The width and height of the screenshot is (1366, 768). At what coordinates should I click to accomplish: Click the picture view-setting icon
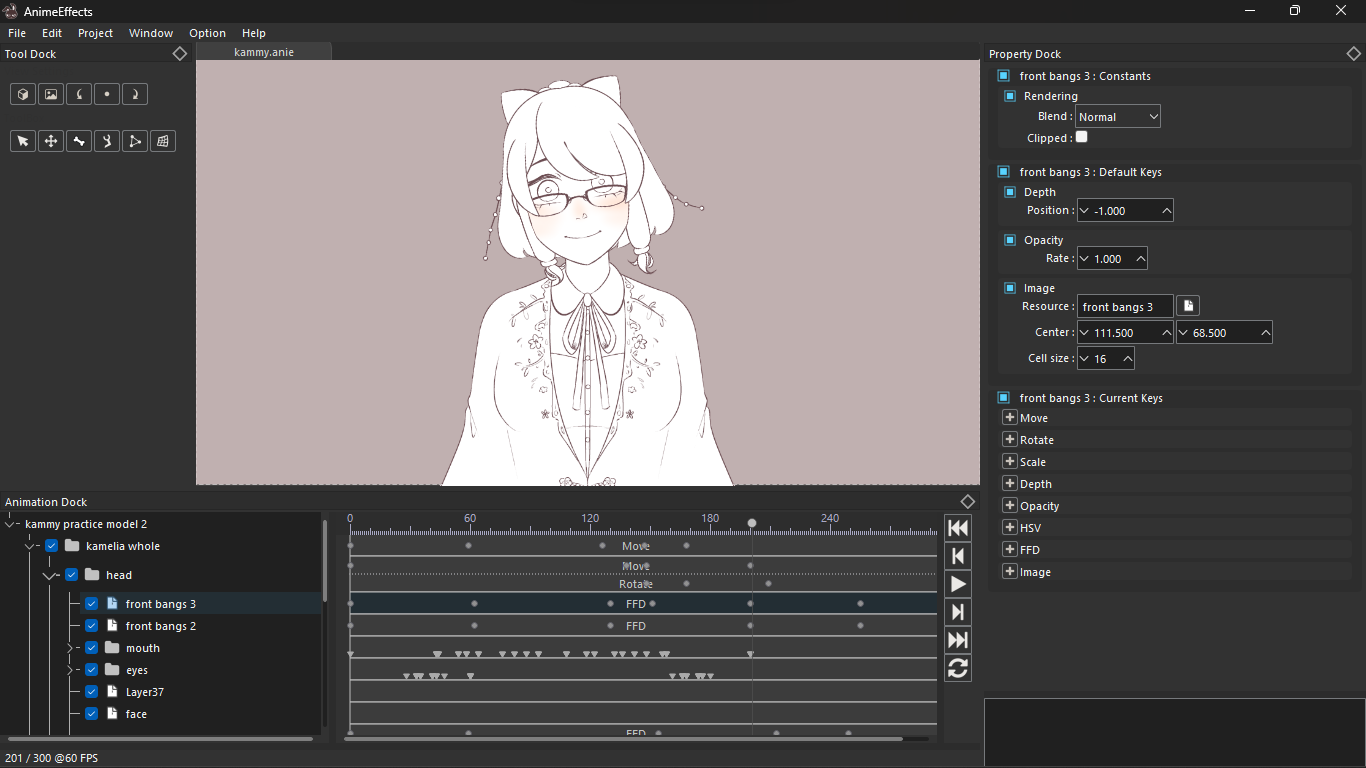[x=51, y=94]
